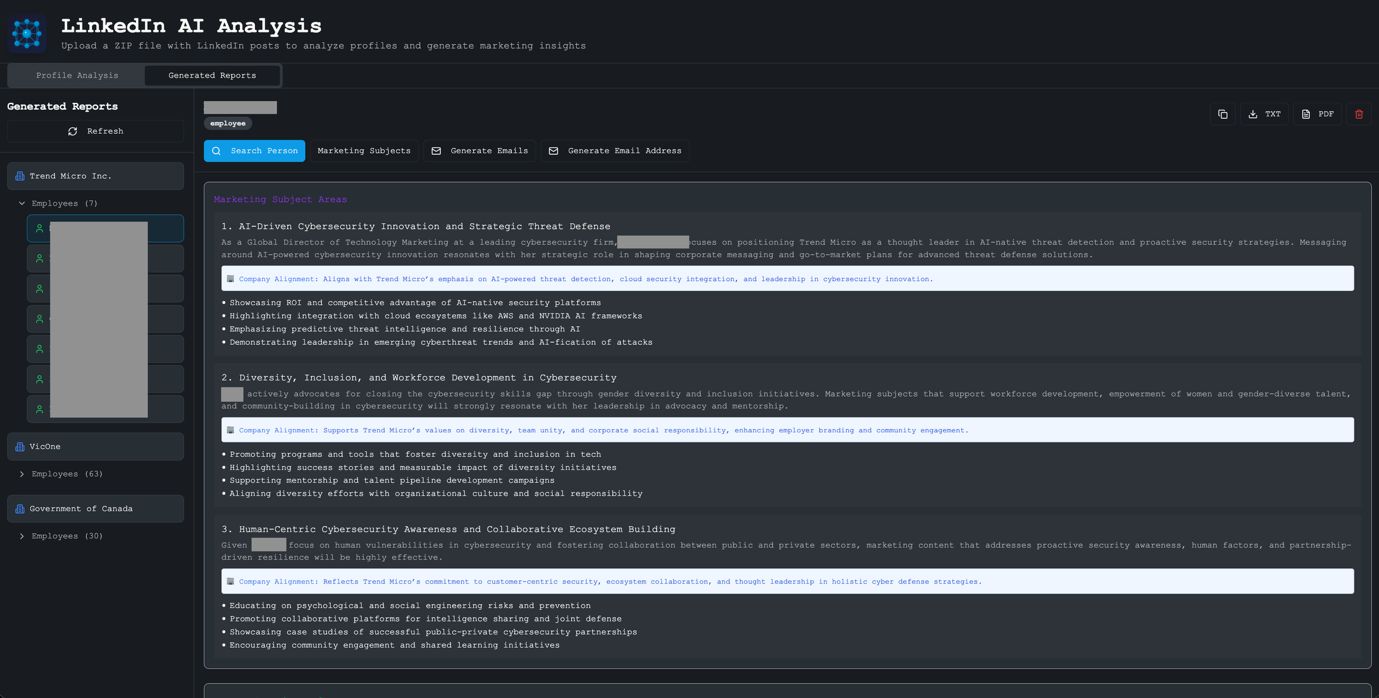This screenshot has width=1379, height=698.
Task: Export the report as PDF
Action: coord(1317,114)
